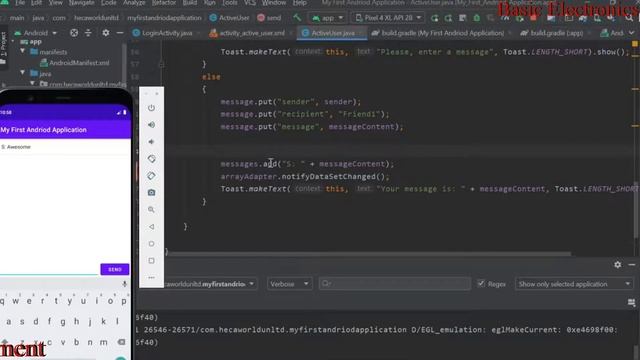Click the Project panel gear icon
Image resolution: width=640 pixels, height=360 pixels.
[106, 33]
